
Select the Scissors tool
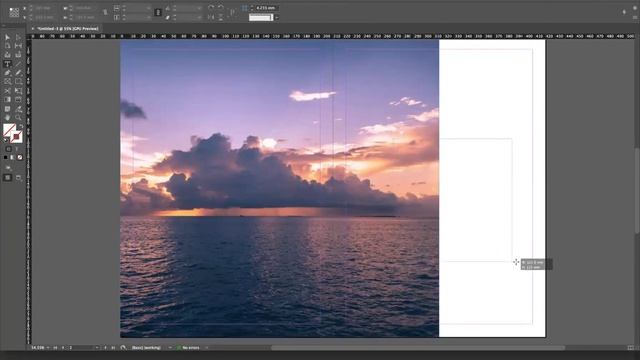(x=7, y=91)
